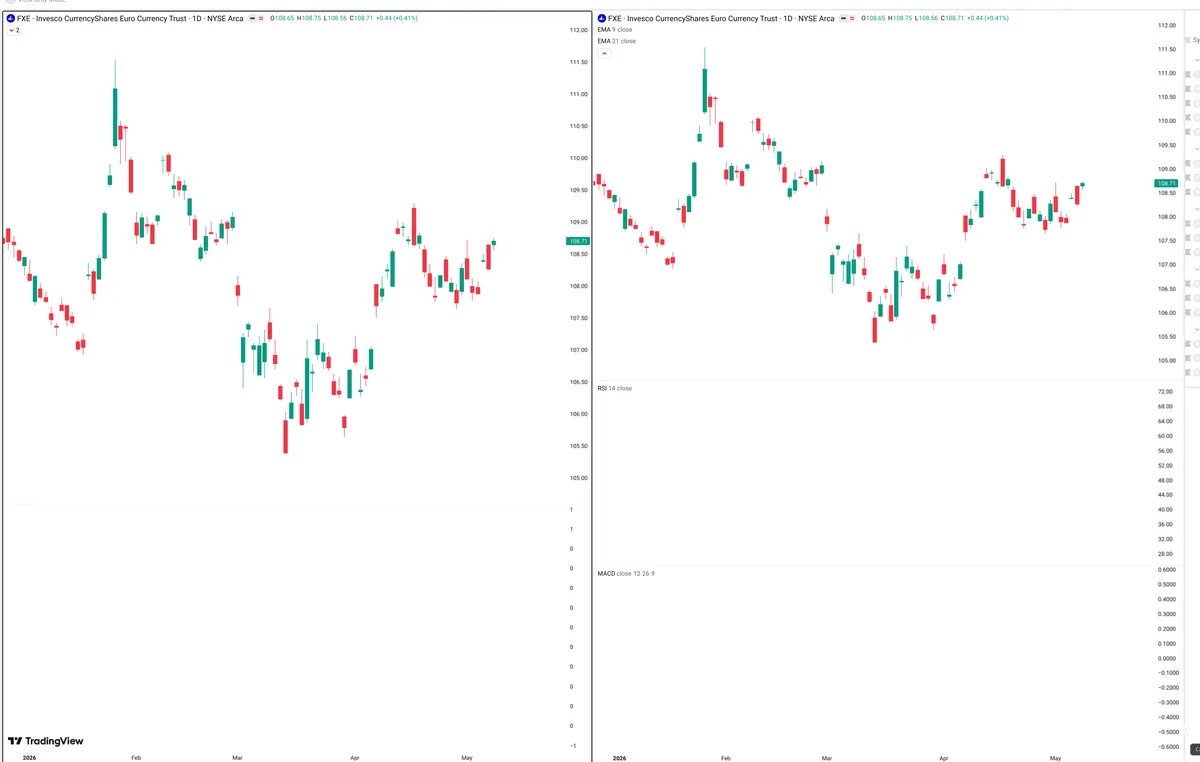Click the 108.71 price label on right chart

pos(1167,184)
